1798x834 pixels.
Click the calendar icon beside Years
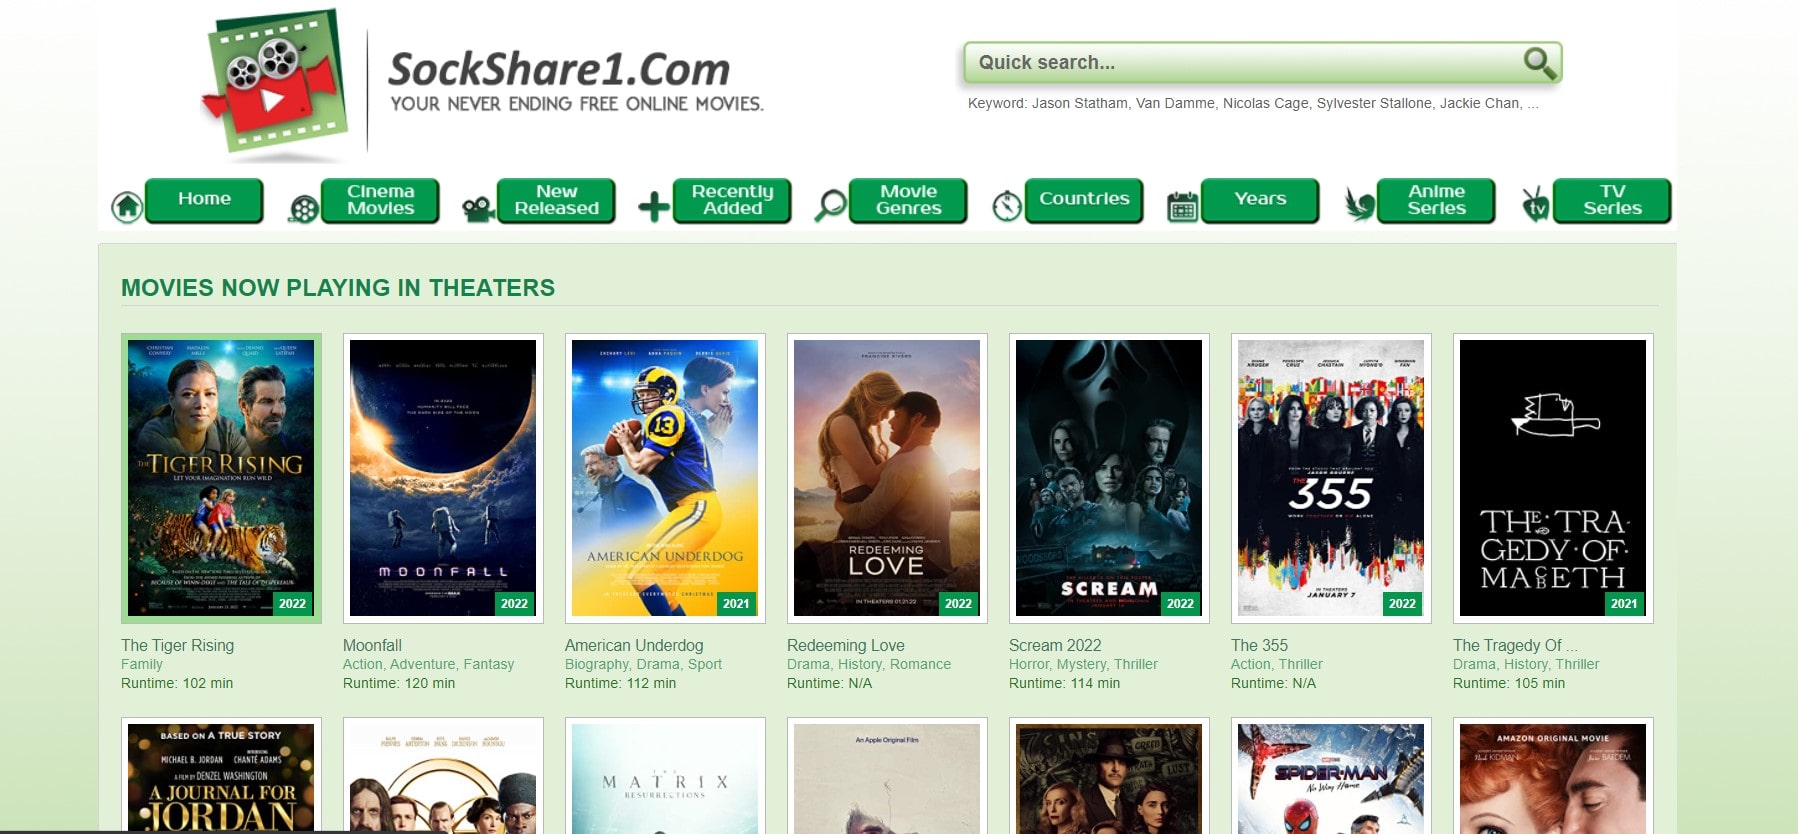1183,207
